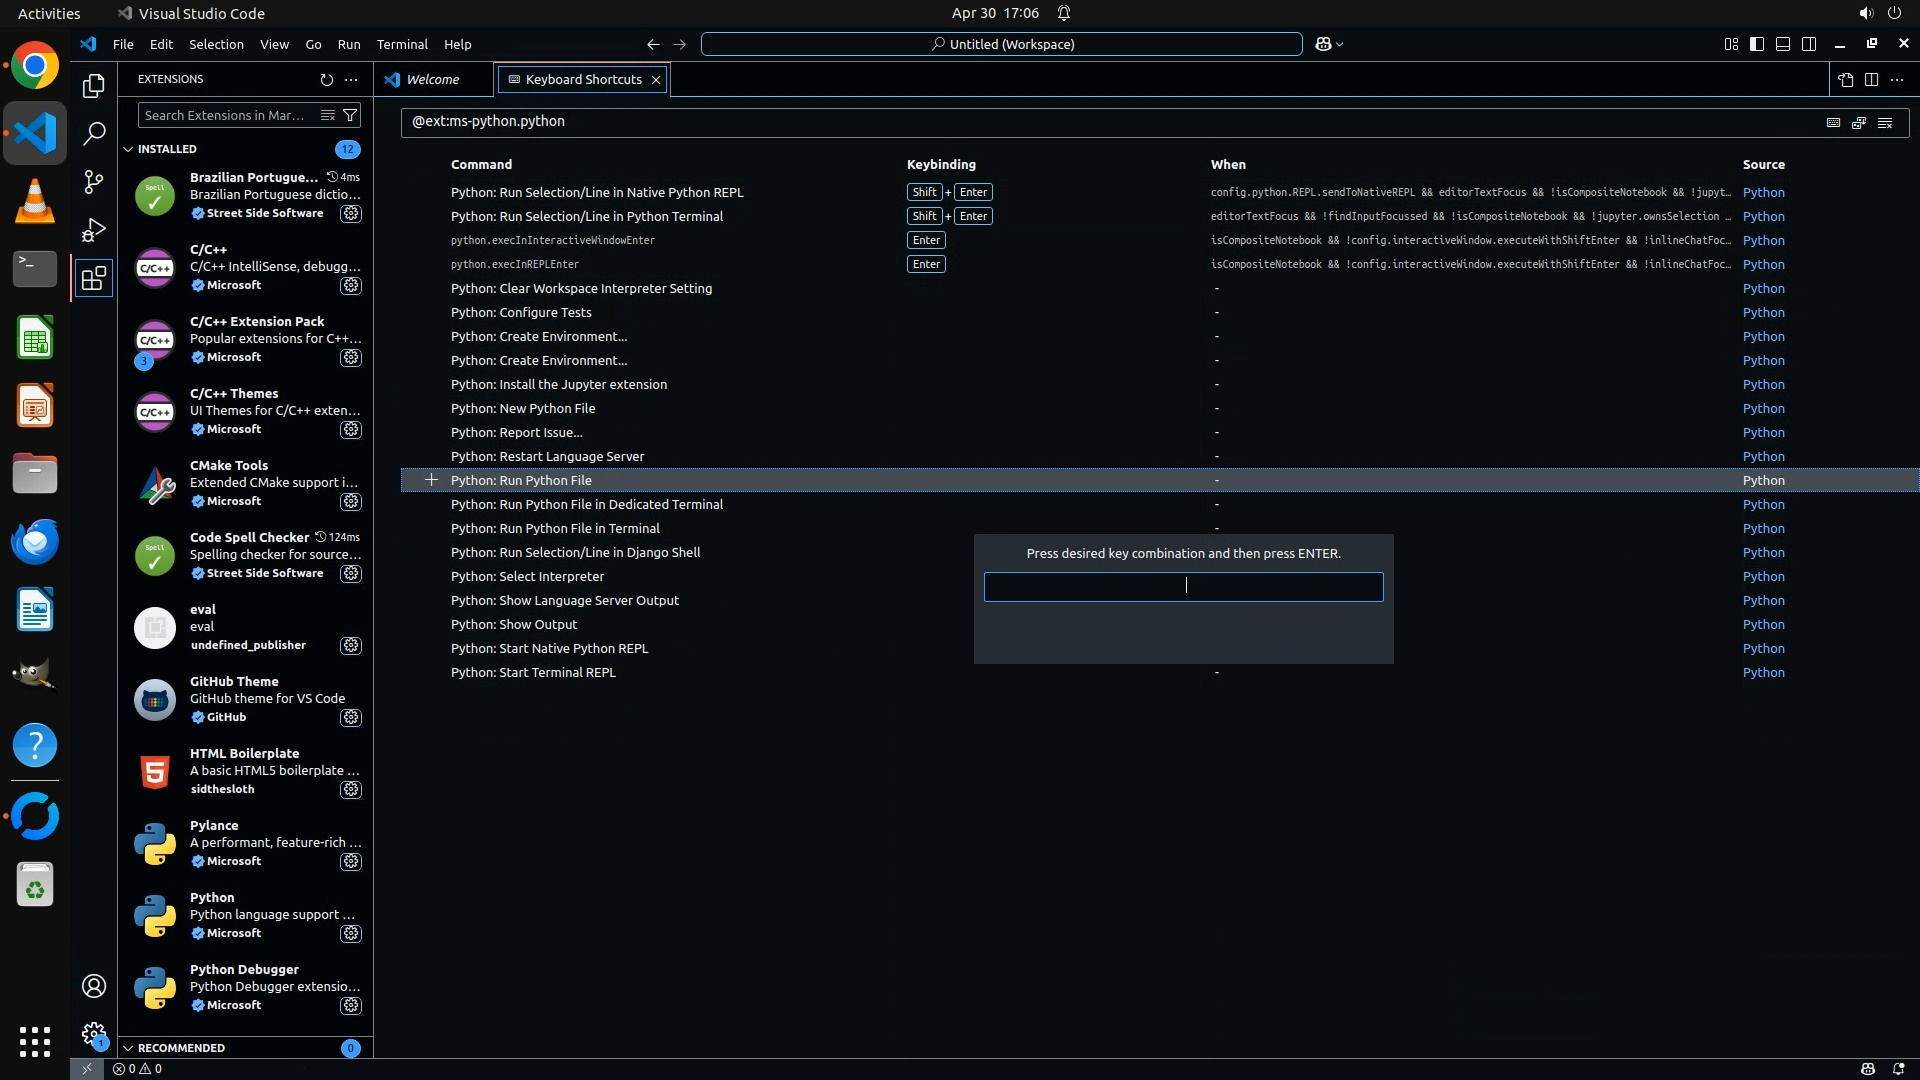This screenshot has height=1080, width=1920.
Task: Open the Explorer view in activity bar
Action: point(93,86)
